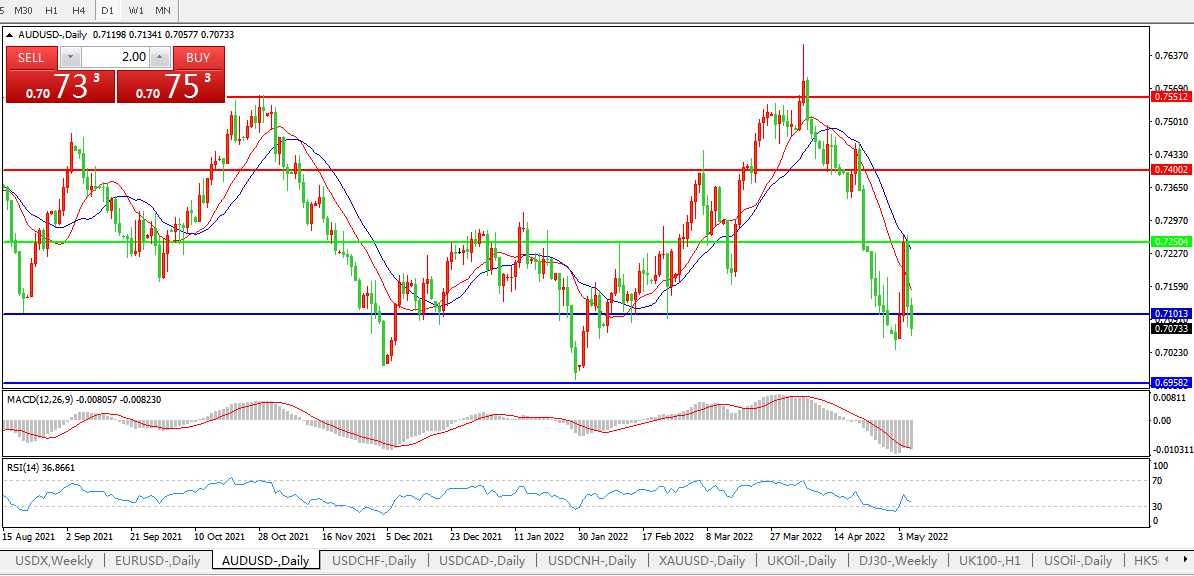
Task: Select the red 0.75512 horizontal line label
Action: [1171, 97]
